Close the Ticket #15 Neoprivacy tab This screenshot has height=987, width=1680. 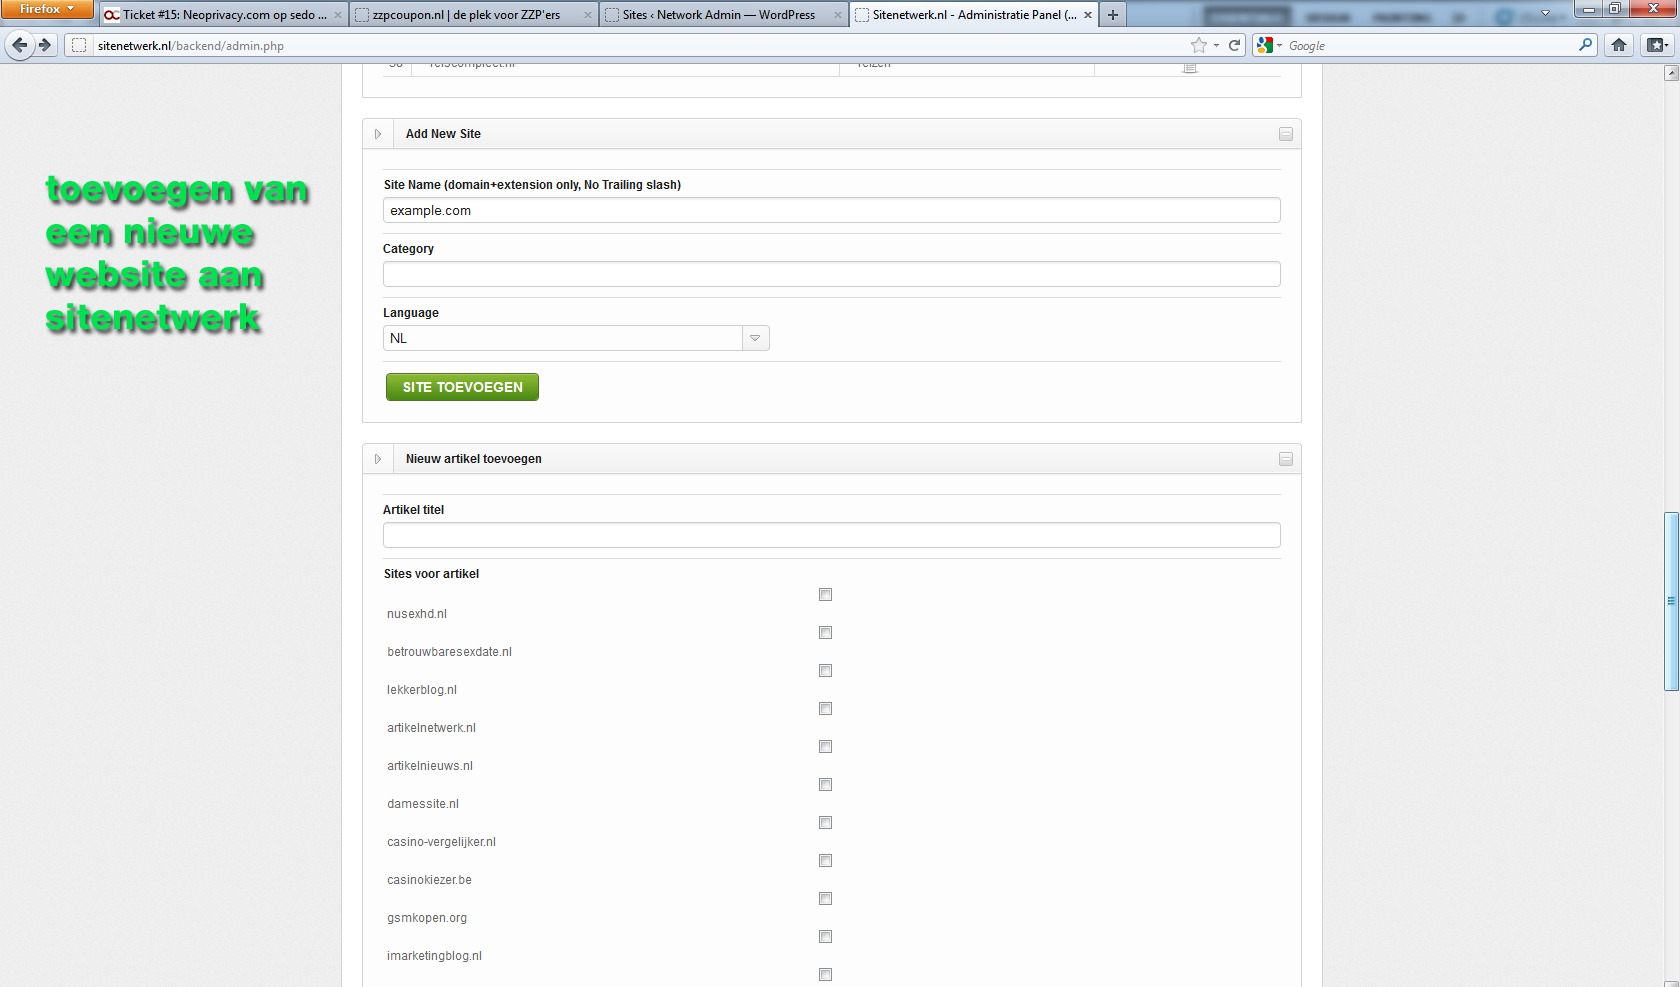[338, 15]
